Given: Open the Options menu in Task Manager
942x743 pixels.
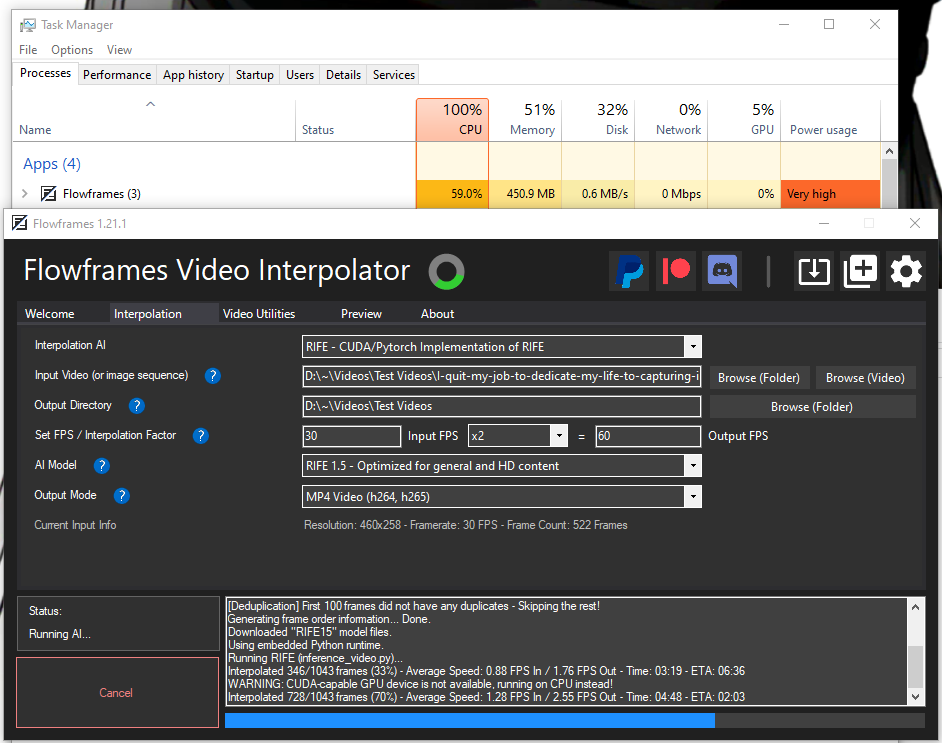Looking at the screenshot, I should [71, 49].
